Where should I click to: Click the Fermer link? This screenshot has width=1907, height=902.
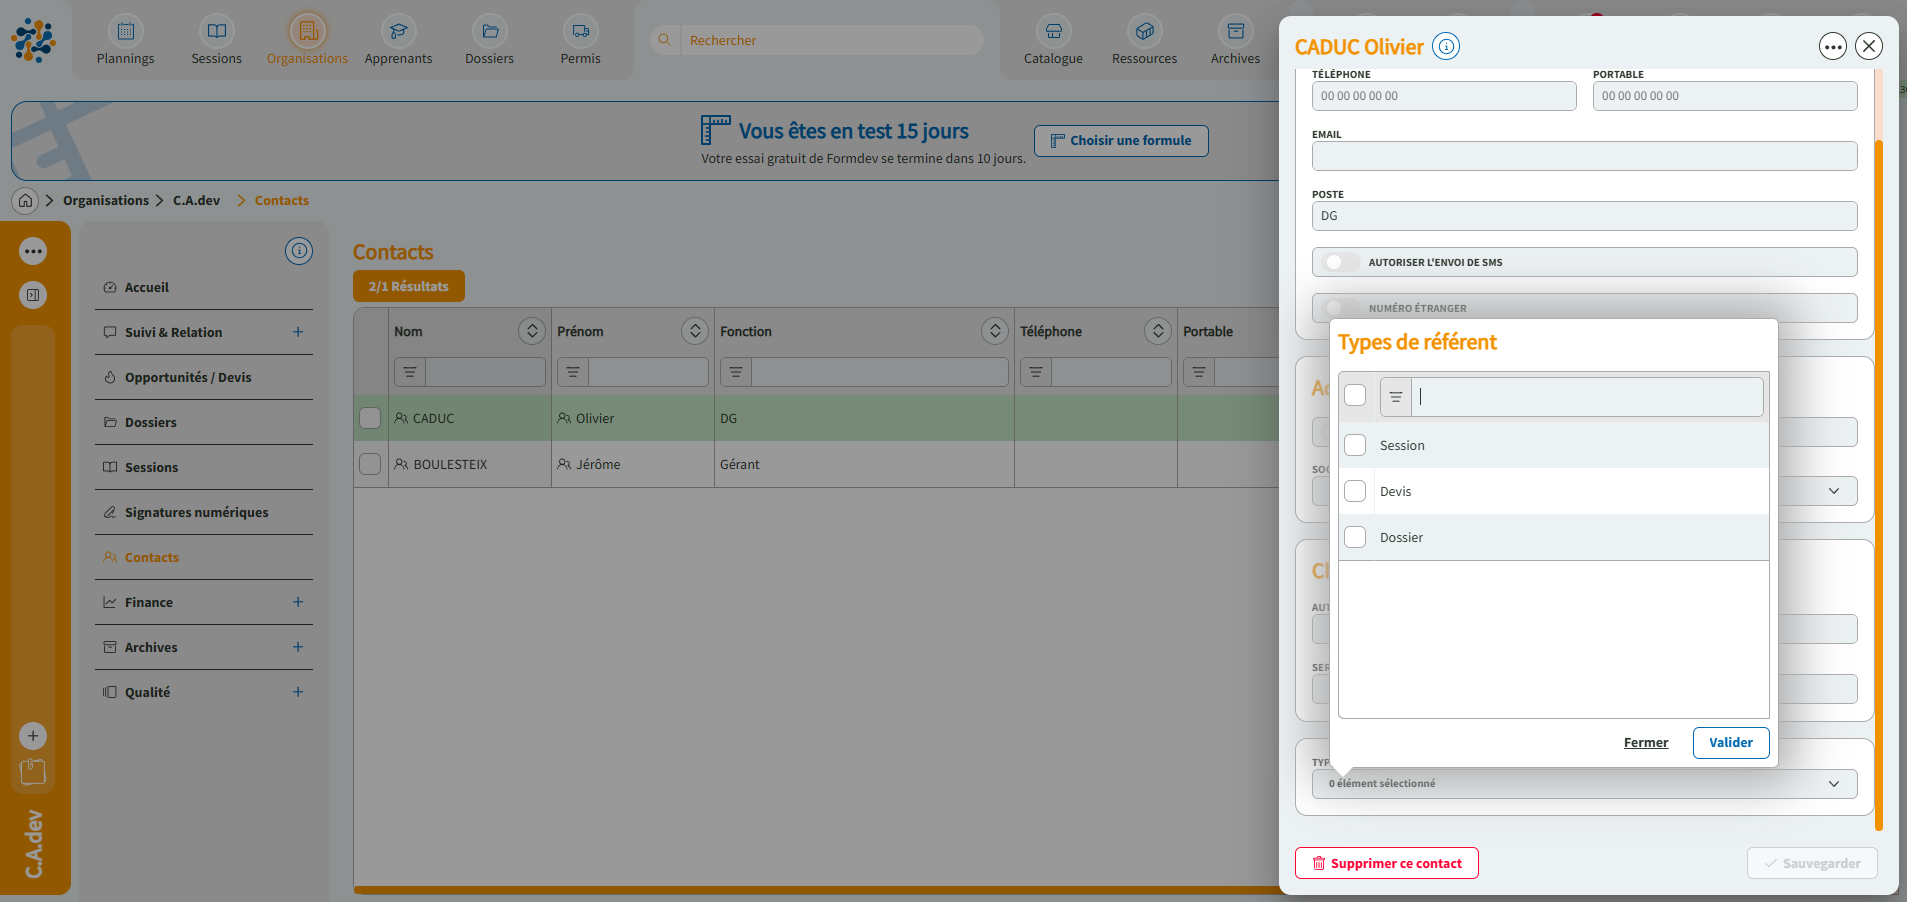click(x=1645, y=743)
